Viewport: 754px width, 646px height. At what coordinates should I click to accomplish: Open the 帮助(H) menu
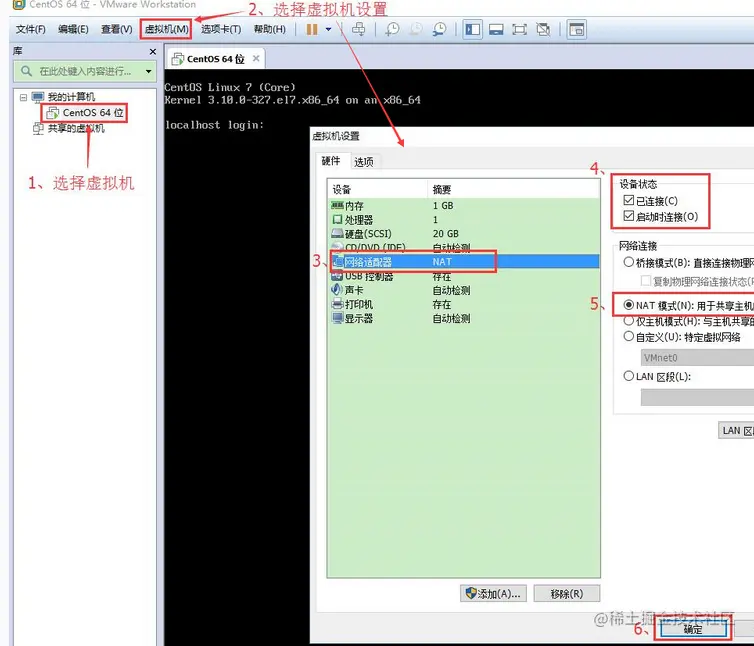click(x=270, y=29)
